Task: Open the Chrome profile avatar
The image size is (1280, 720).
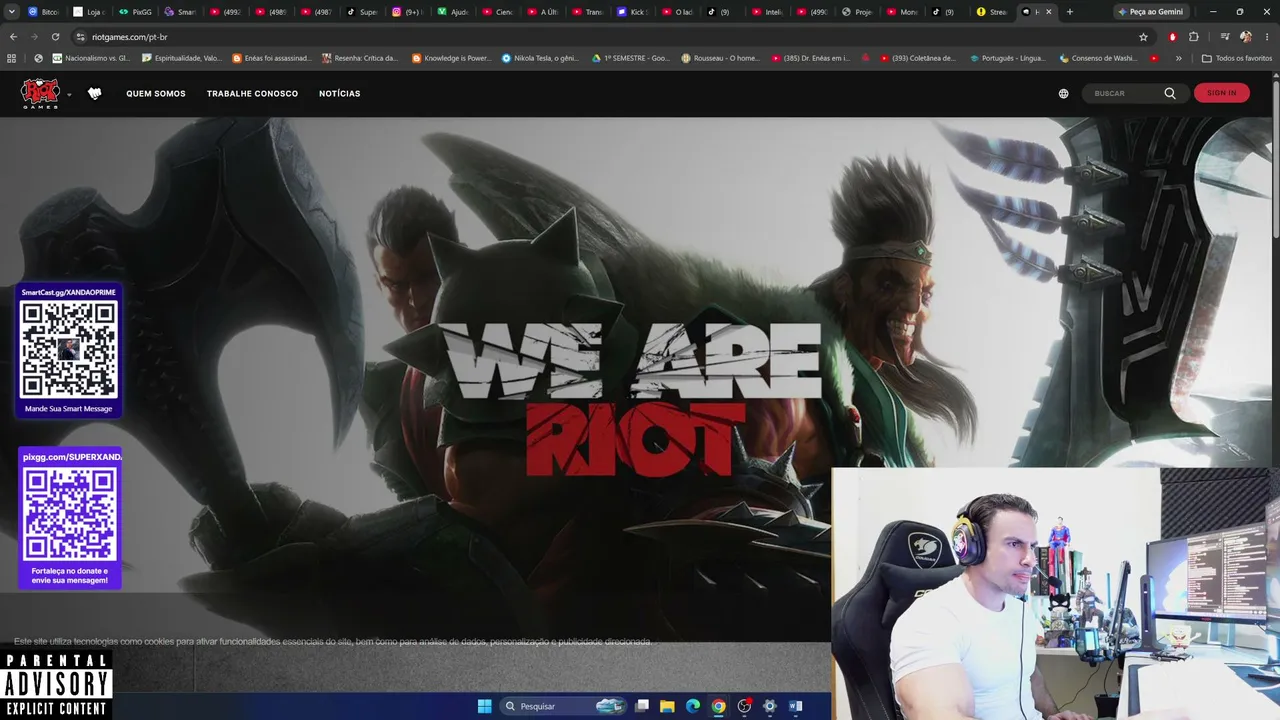Action: coord(1246,37)
